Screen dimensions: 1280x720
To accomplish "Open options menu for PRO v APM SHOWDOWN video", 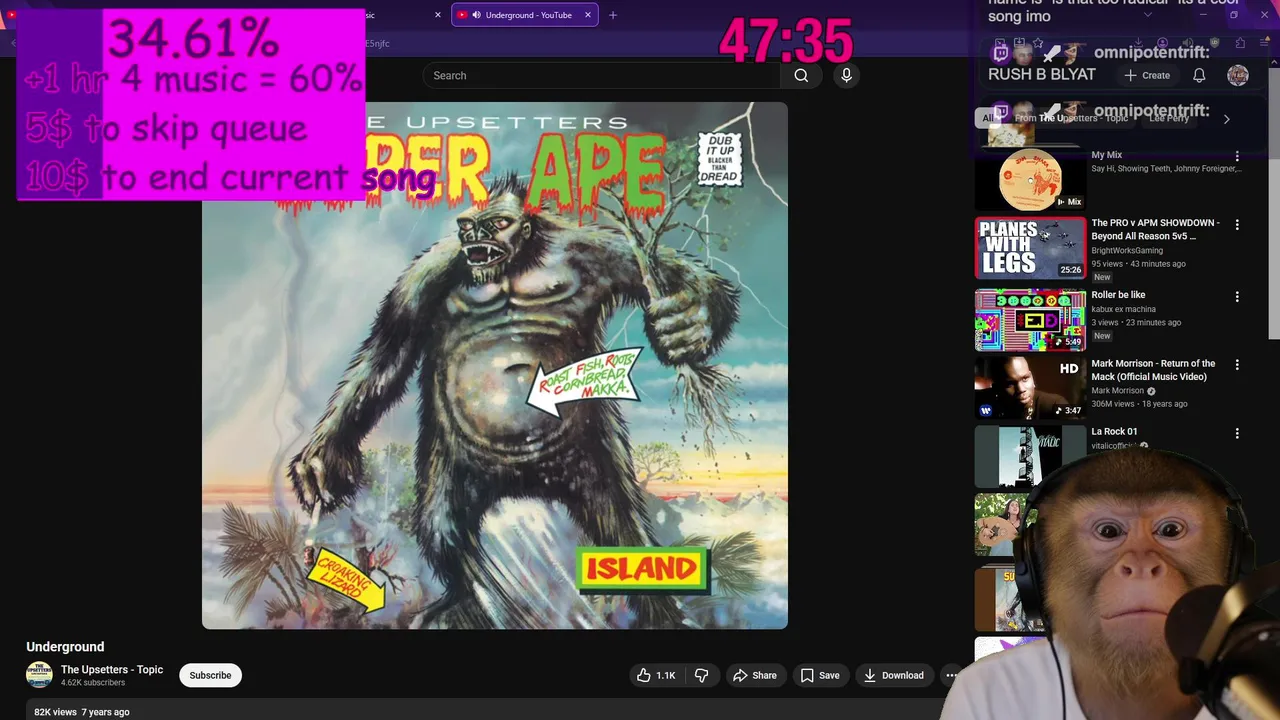I will [x=1237, y=225].
